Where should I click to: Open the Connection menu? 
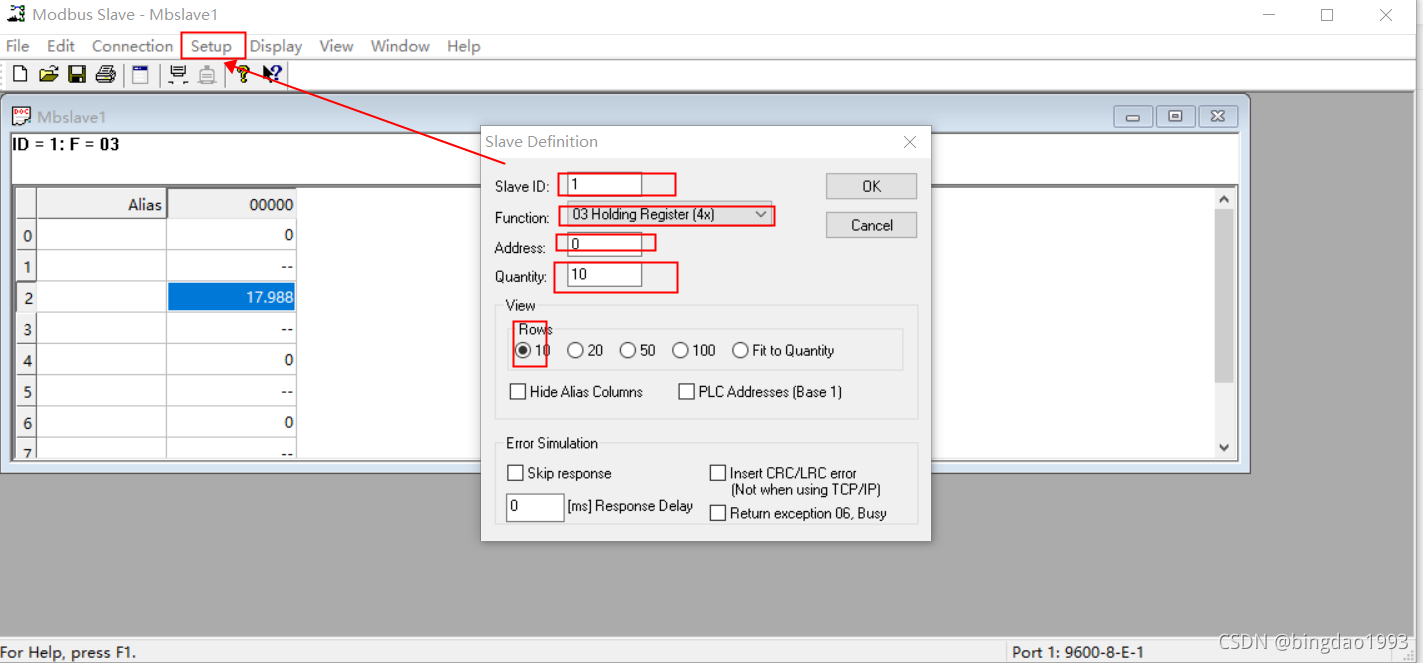point(132,46)
